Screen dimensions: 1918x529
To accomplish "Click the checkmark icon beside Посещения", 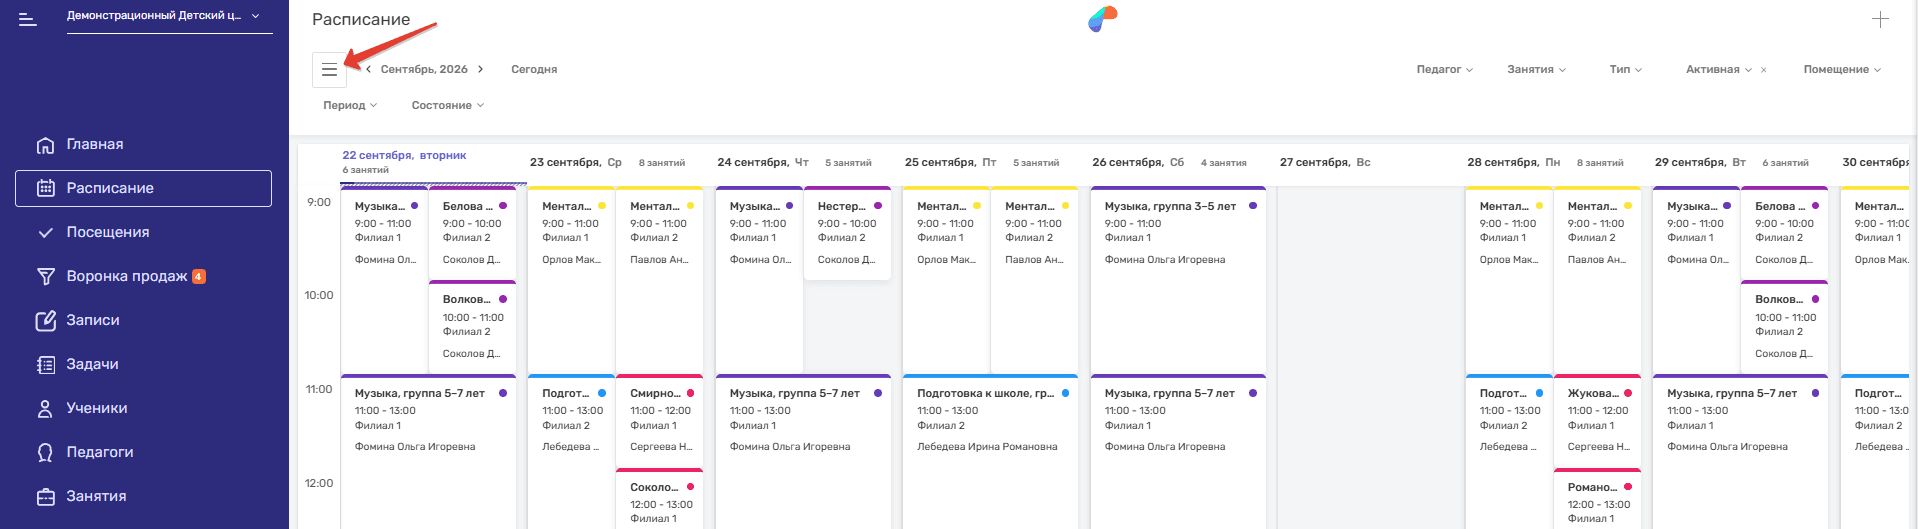I will pos(45,232).
